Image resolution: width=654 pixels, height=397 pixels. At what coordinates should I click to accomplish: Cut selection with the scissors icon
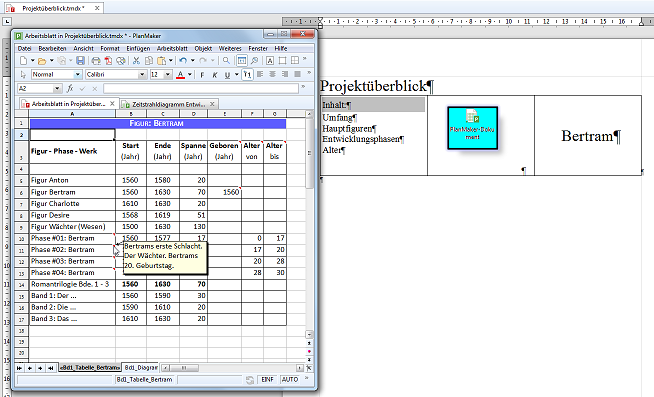[x=136, y=61]
